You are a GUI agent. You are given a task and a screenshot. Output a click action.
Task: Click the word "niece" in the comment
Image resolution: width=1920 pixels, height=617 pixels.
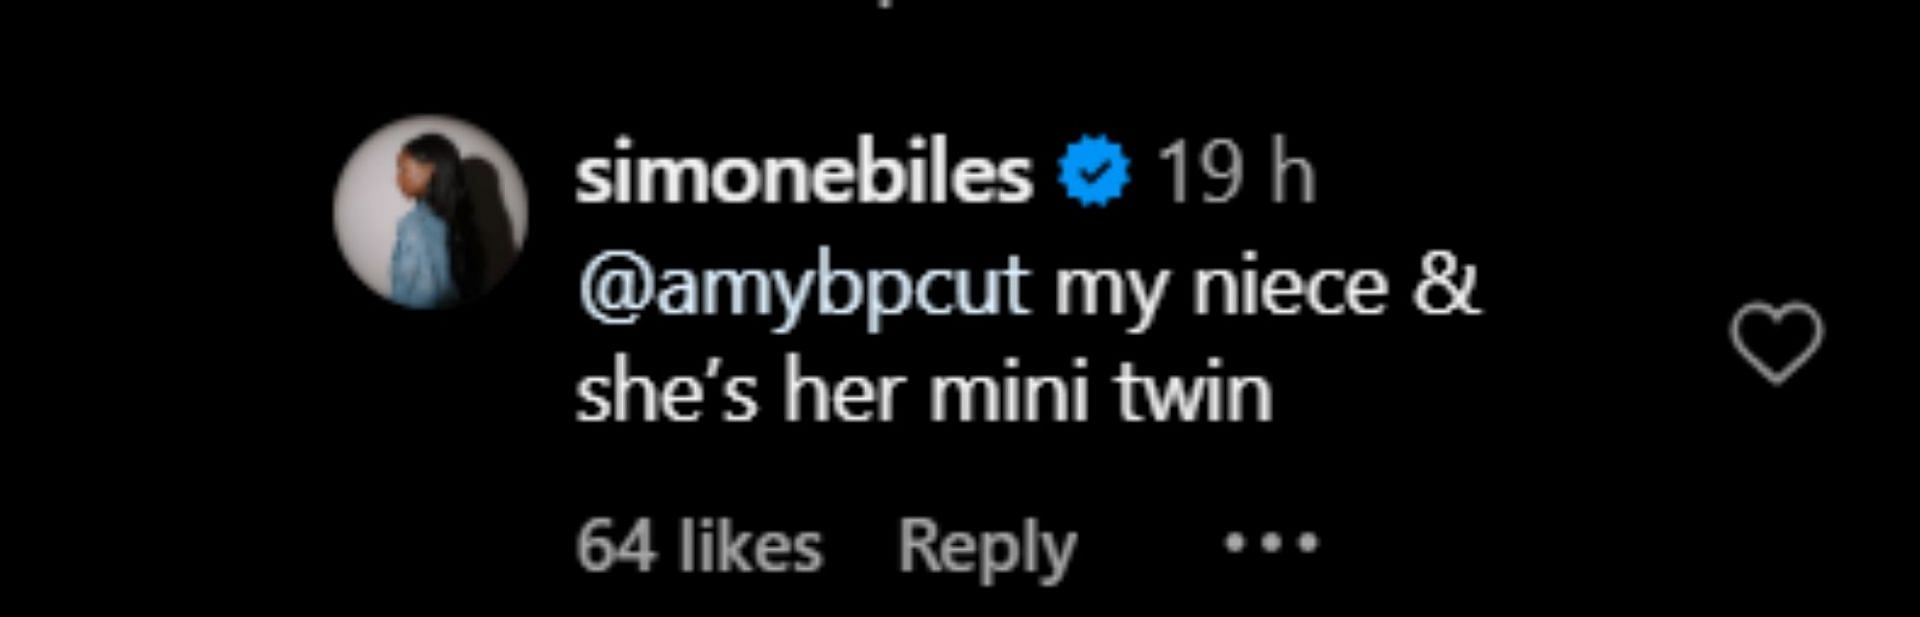point(1289,288)
